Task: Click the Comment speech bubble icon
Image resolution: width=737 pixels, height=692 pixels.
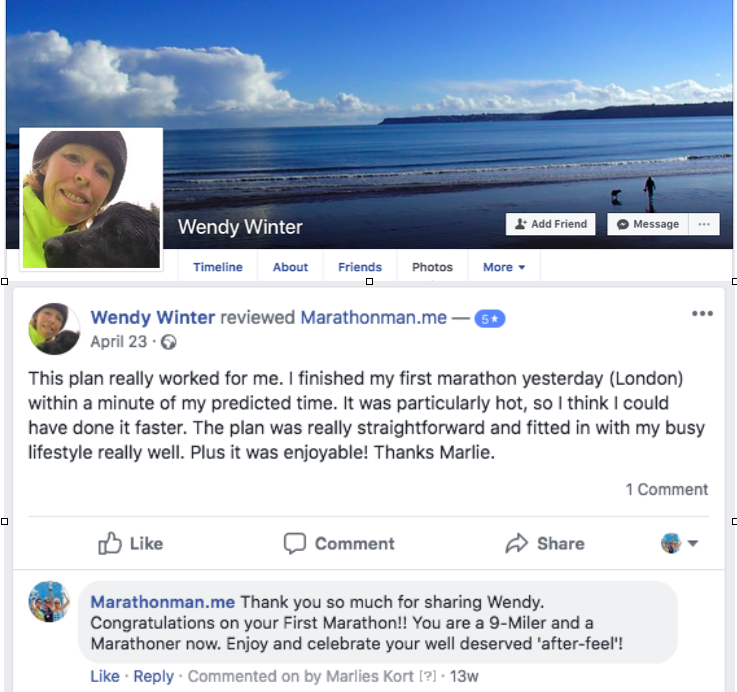Action: click(295, 543)
